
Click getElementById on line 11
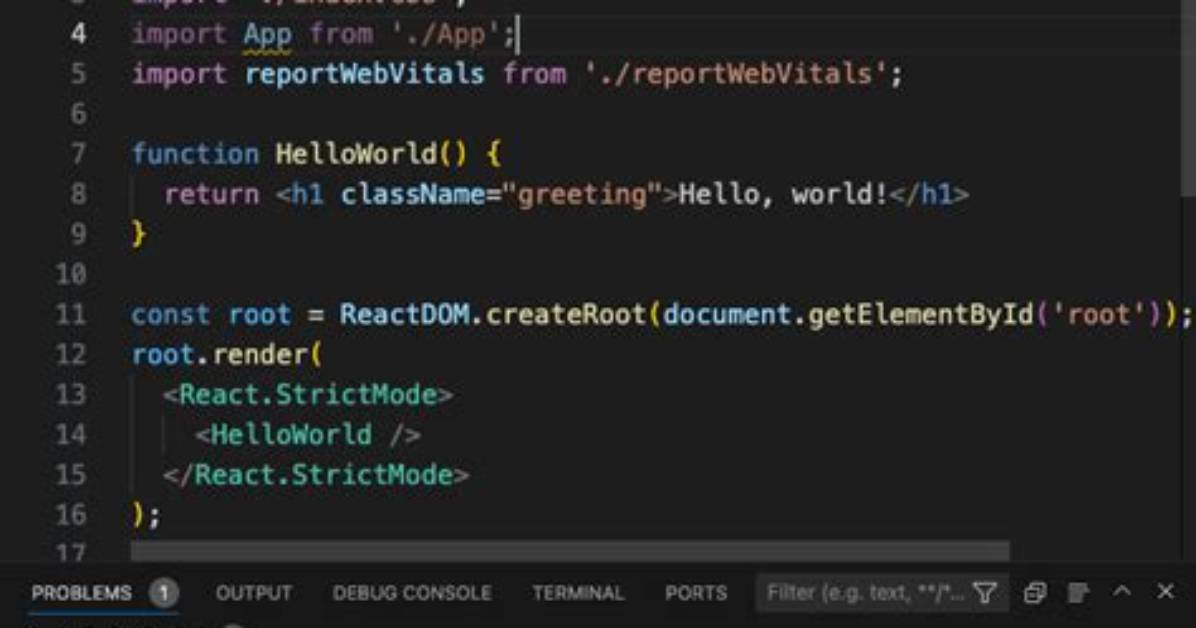pyautogui.click(x=921, y=314)
